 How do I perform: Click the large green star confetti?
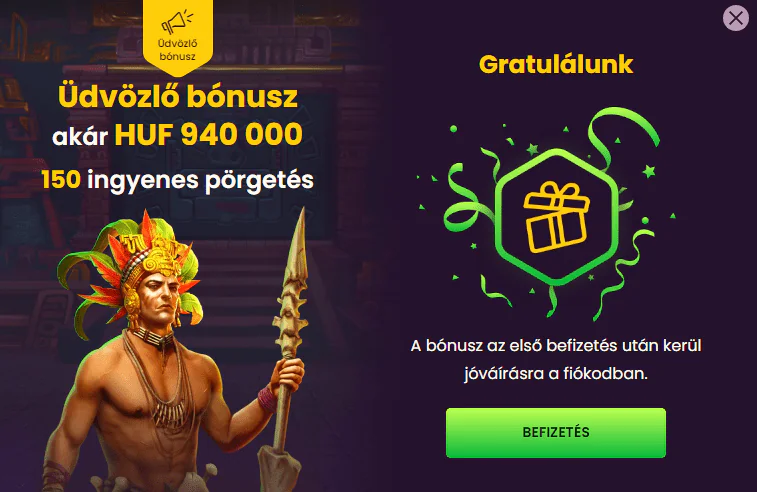pyautogui.click(x=648, y=170)
